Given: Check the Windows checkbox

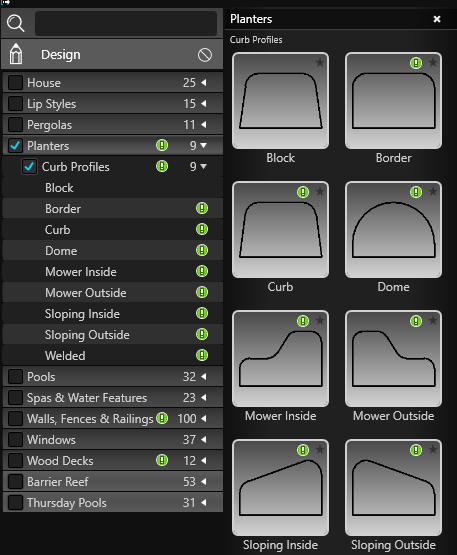Looking at the screenshot, I should pos(15,439).
